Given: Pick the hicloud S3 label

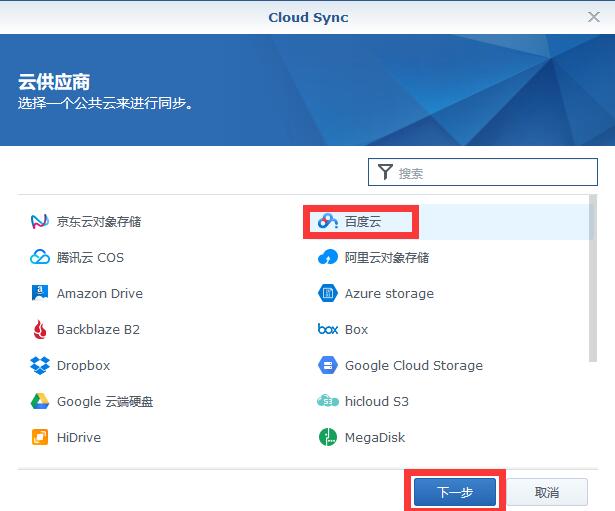Looking at the screenshot, I should pyautogui.click(x=377, y=402).
